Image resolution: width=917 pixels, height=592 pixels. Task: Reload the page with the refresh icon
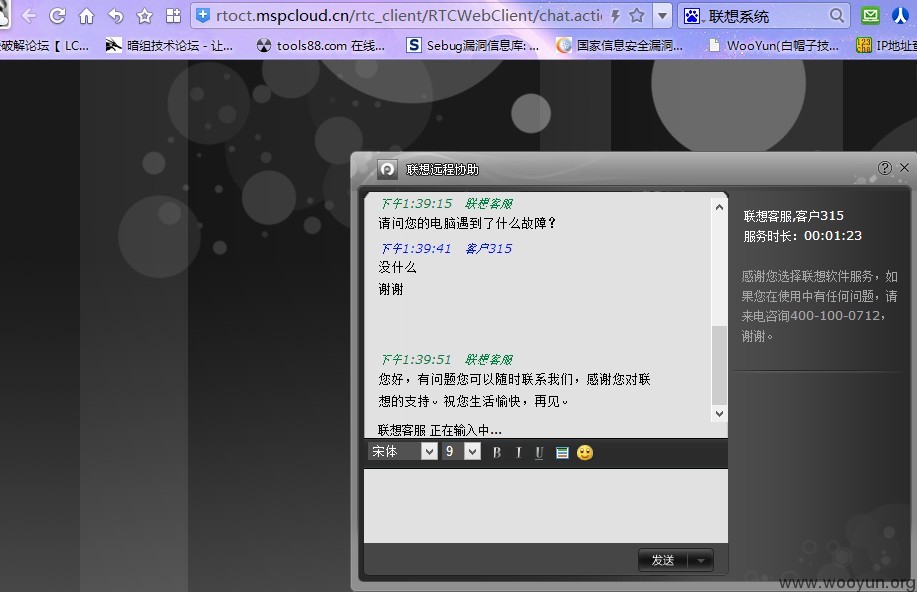(x=57, y=16)
